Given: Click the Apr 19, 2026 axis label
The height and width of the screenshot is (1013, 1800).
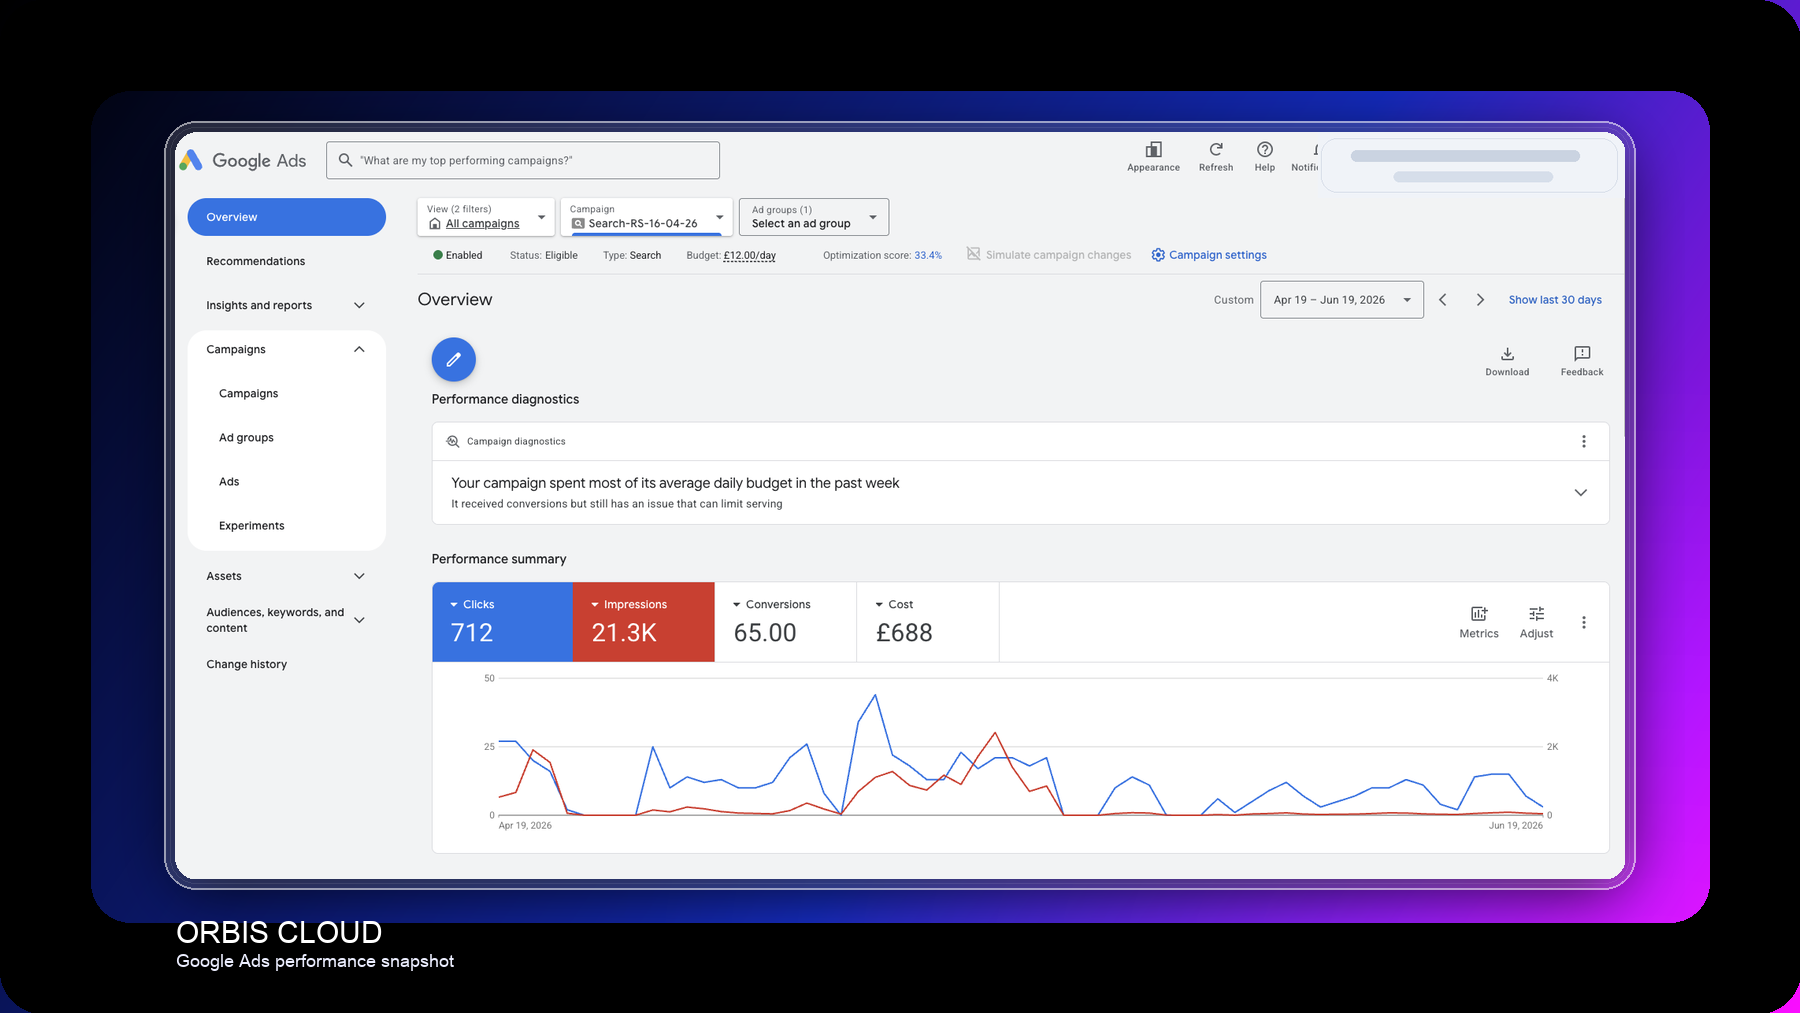Looking at the screenshot, I should coord(525,825).
